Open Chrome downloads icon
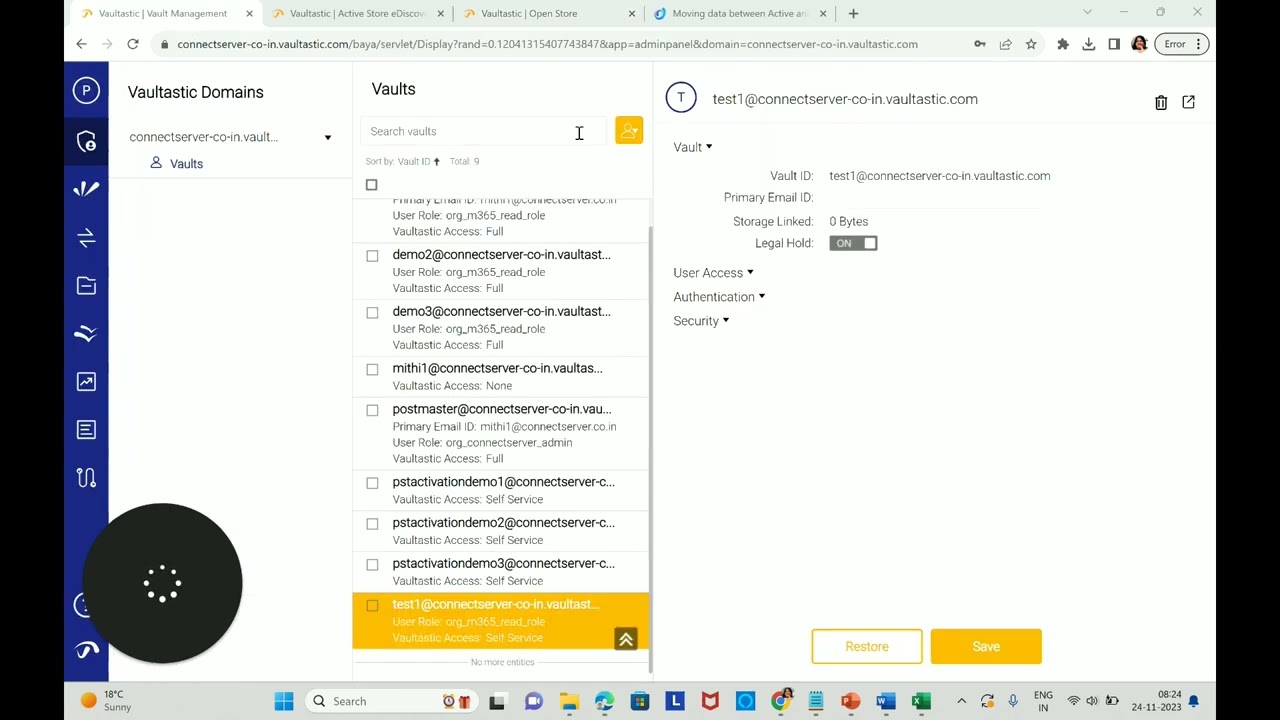 coord(1088,44)
